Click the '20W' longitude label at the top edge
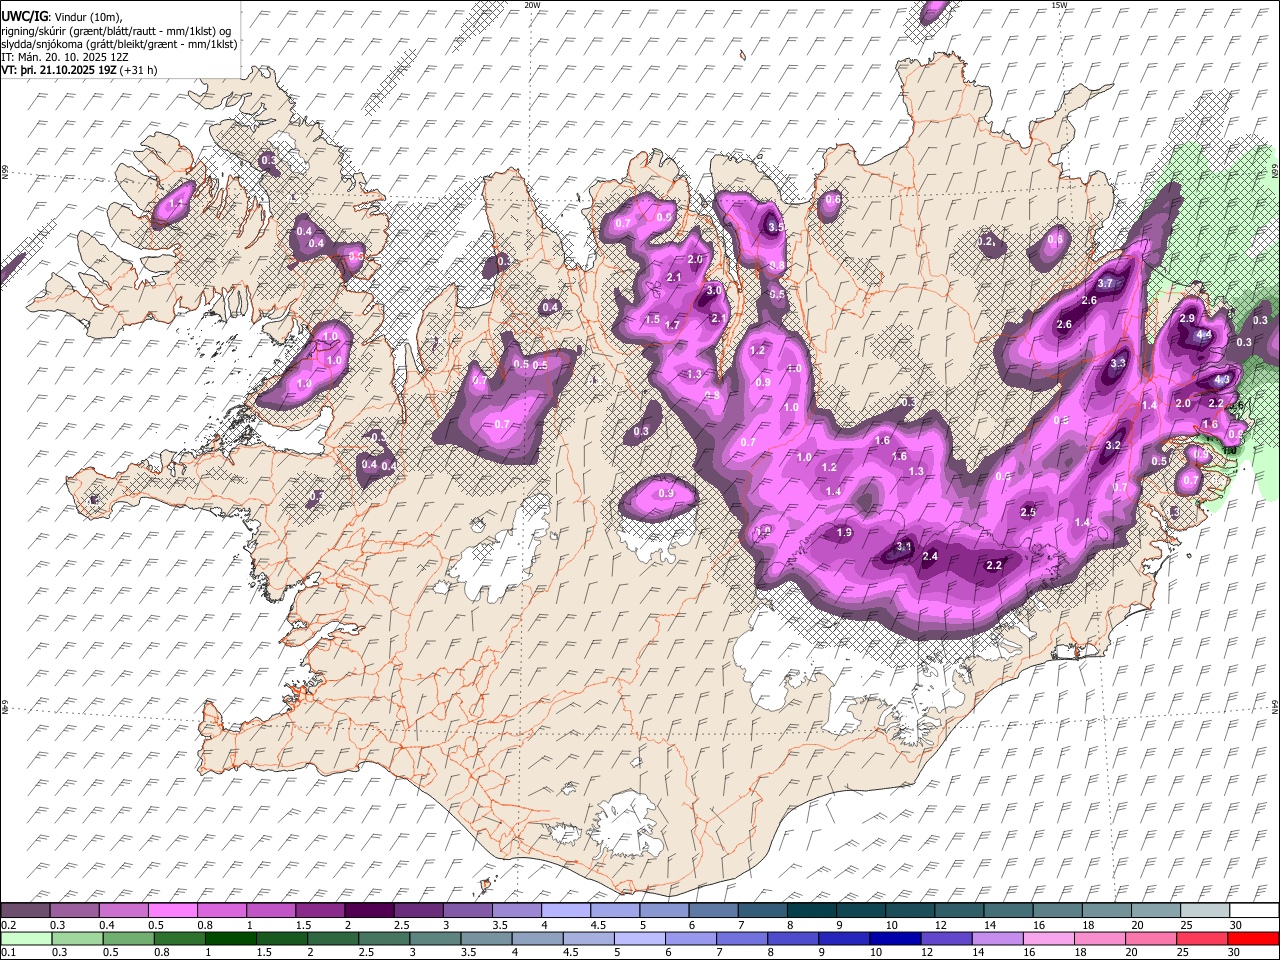This screenshot has width=1280, height=960. (x=532, y=5)
